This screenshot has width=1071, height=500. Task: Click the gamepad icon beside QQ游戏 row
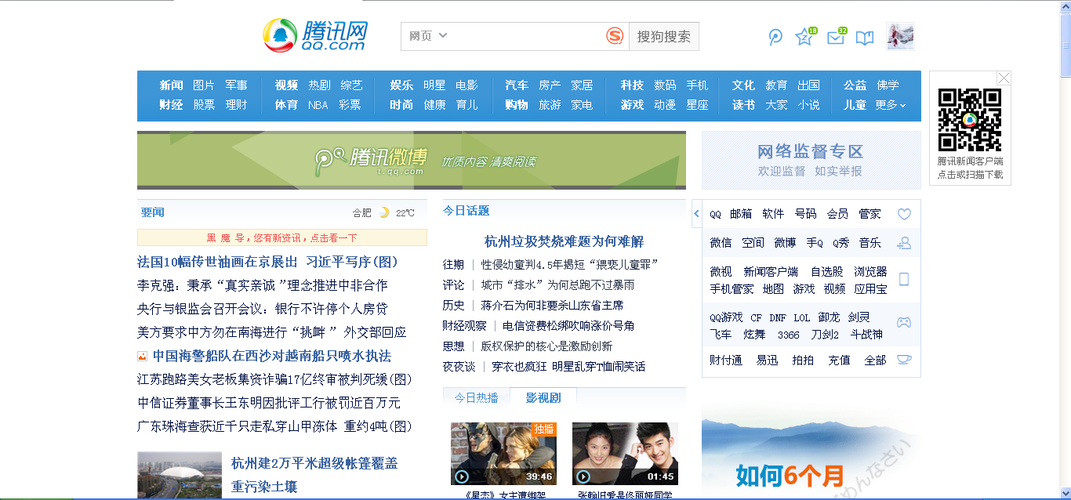[x=904, y=322]
